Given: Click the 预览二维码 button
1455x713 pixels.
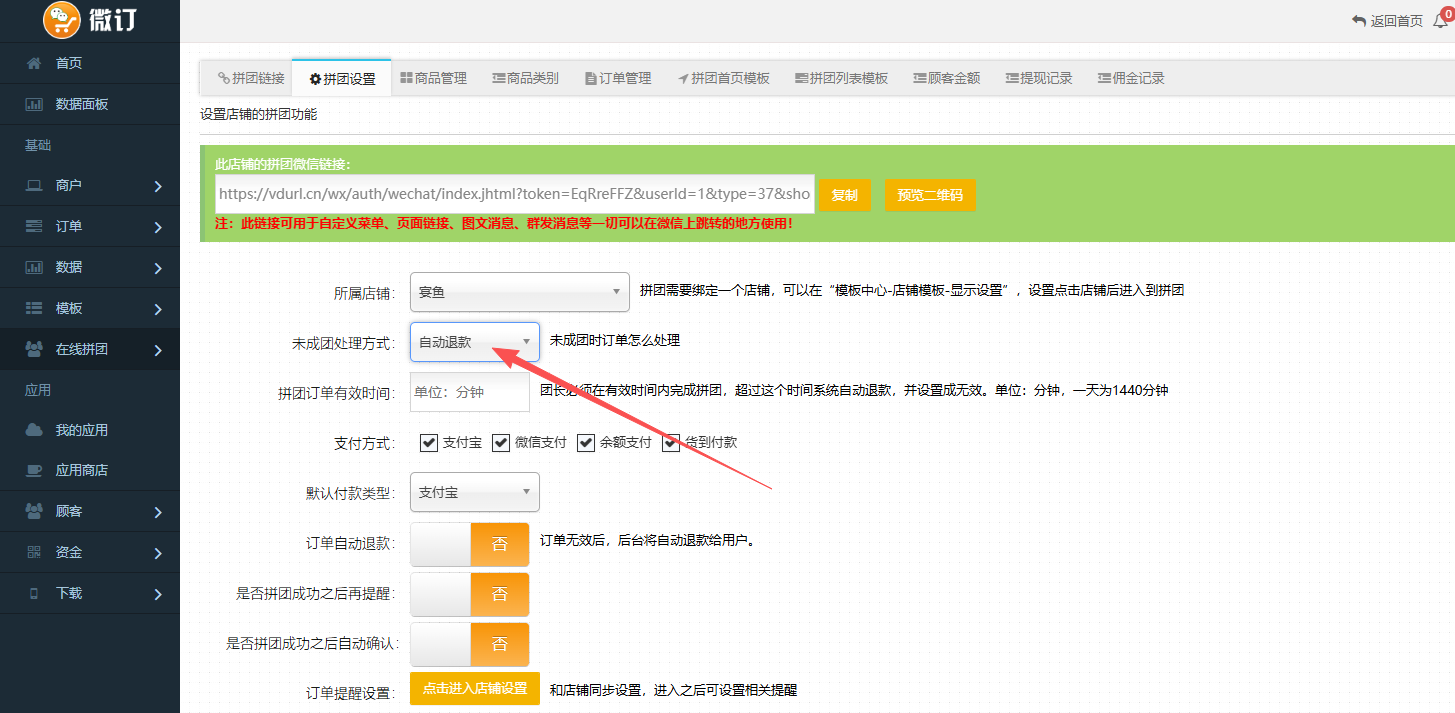Looking at the screenshot, I should pyautogui.click(x=929, y=195).
